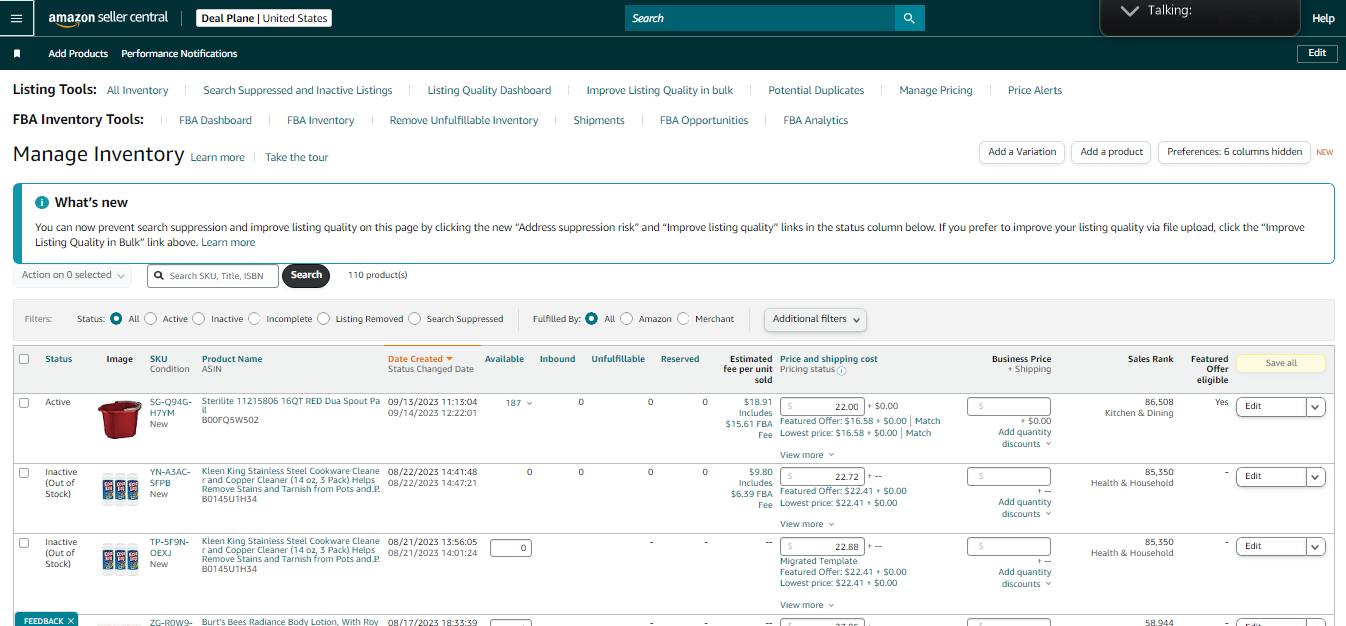Click the Pricing status info icon
Image resolution: width=1346 pixels, height=626 pixels.
[x=841, y=370]
